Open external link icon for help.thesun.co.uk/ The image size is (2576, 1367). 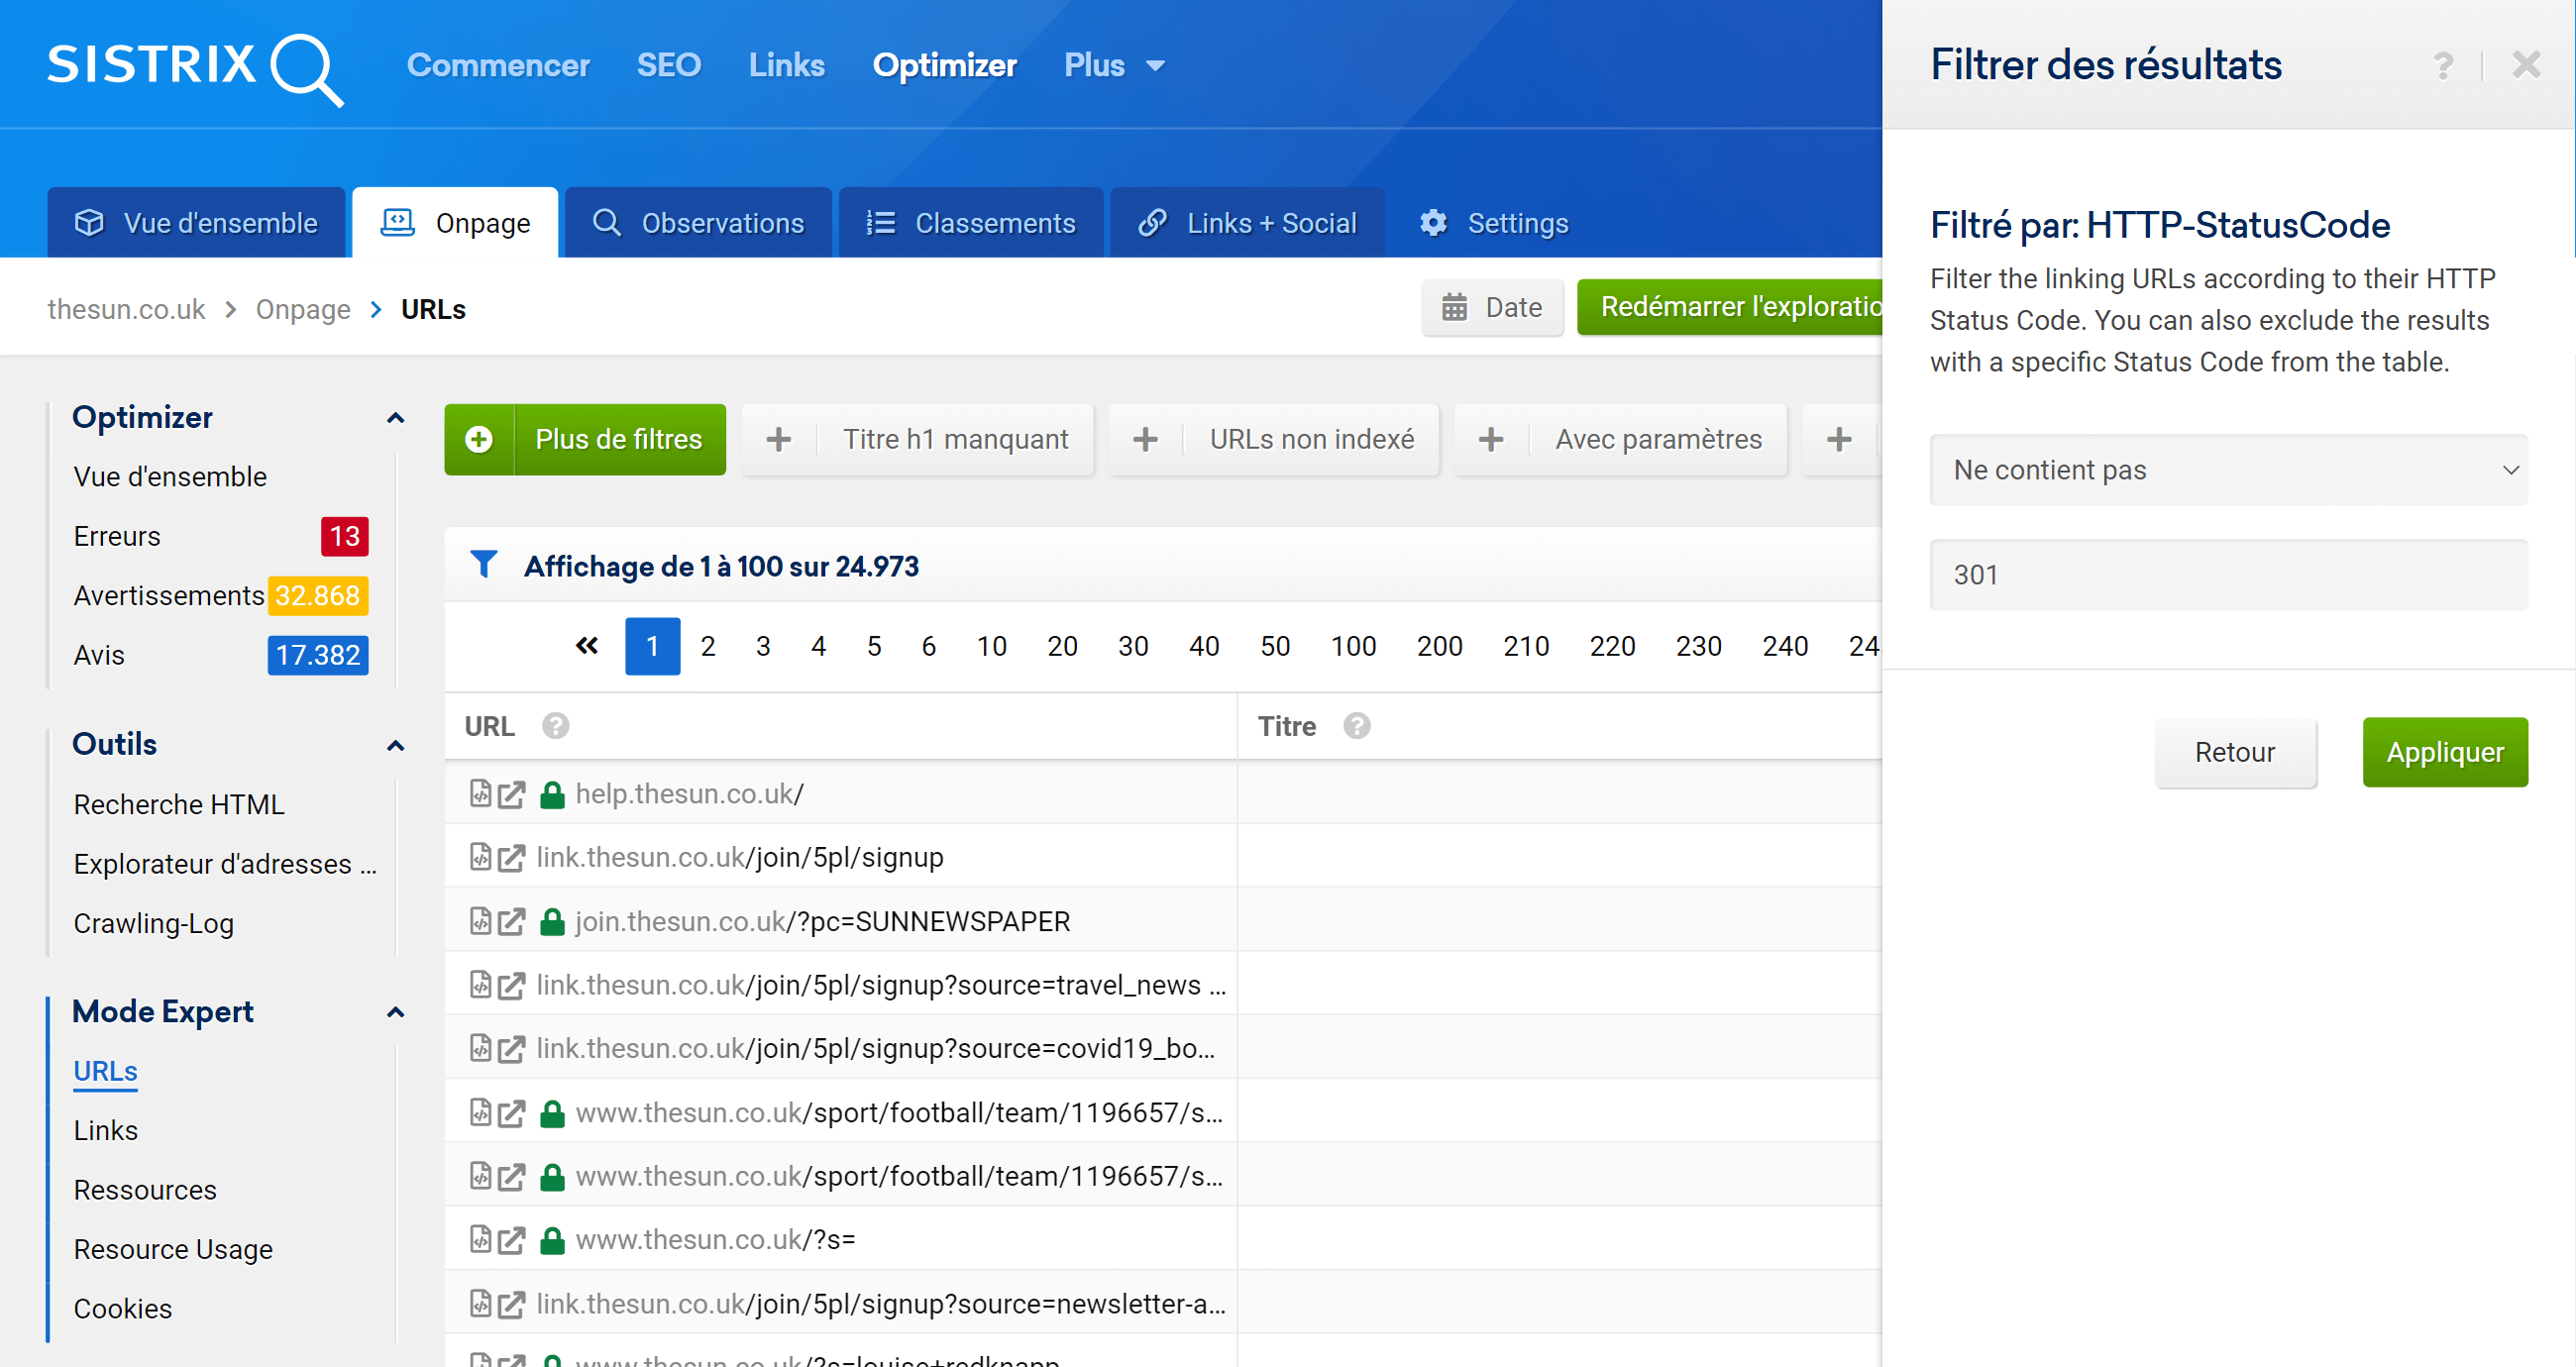pyautogui.click(x=511, y=795)
